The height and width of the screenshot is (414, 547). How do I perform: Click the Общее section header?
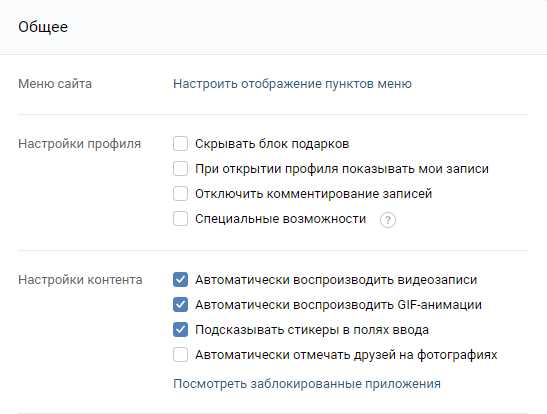[x=43, y=27]
